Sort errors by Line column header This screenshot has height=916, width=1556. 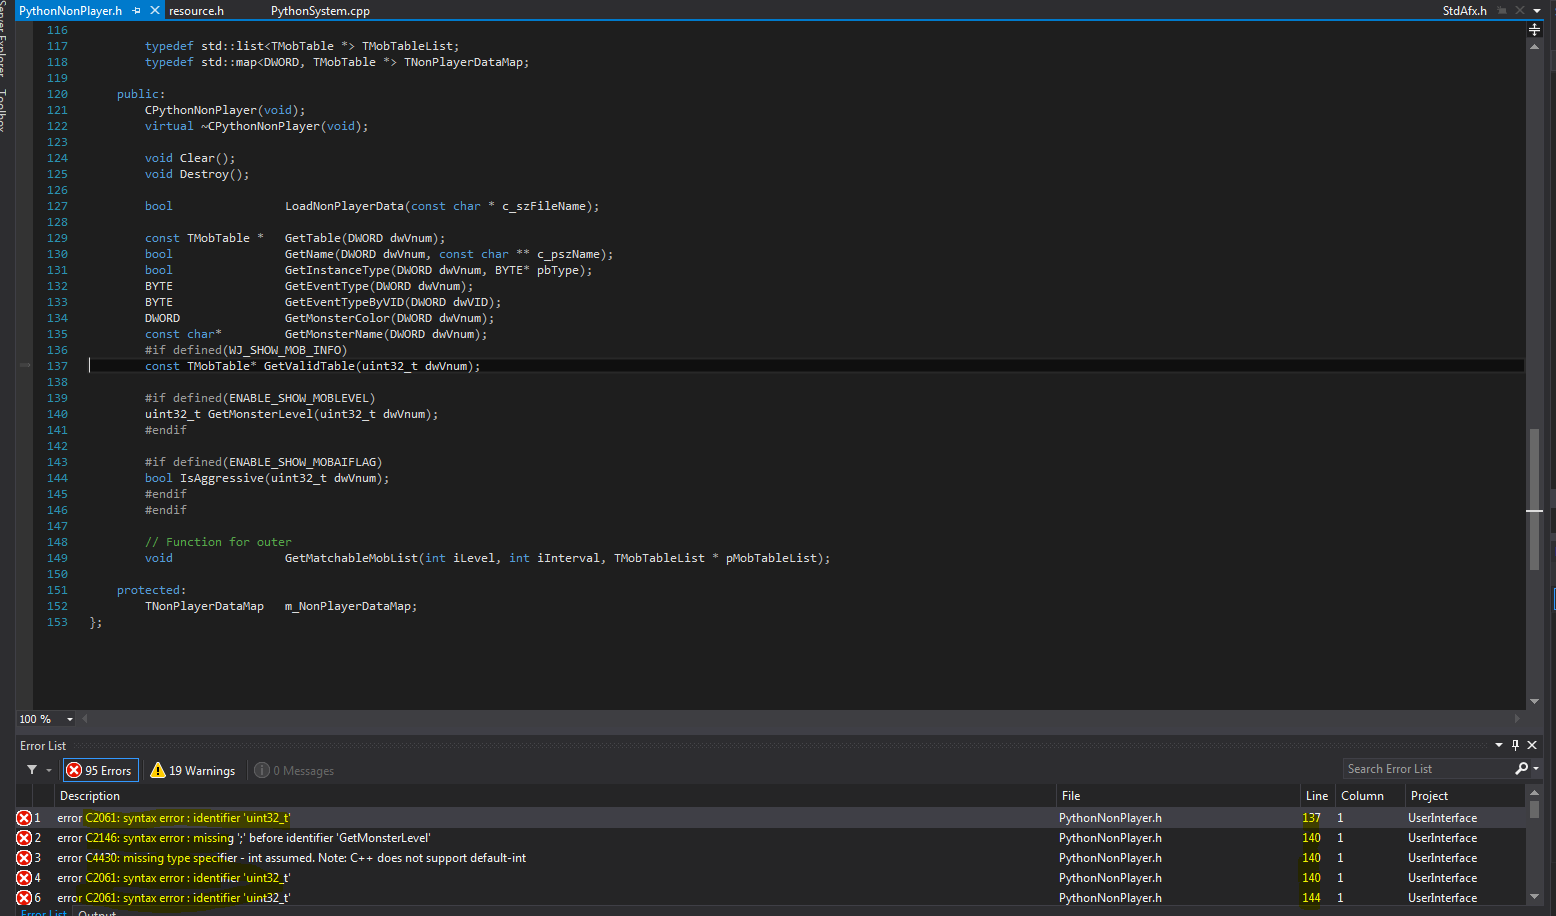[x=1316, y=796]
